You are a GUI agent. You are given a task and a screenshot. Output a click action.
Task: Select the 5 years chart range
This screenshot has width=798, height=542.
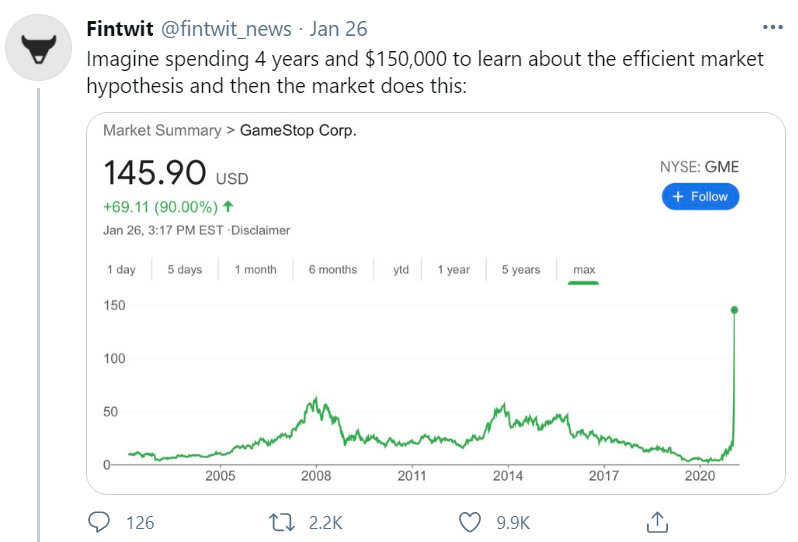click(521, 269)
